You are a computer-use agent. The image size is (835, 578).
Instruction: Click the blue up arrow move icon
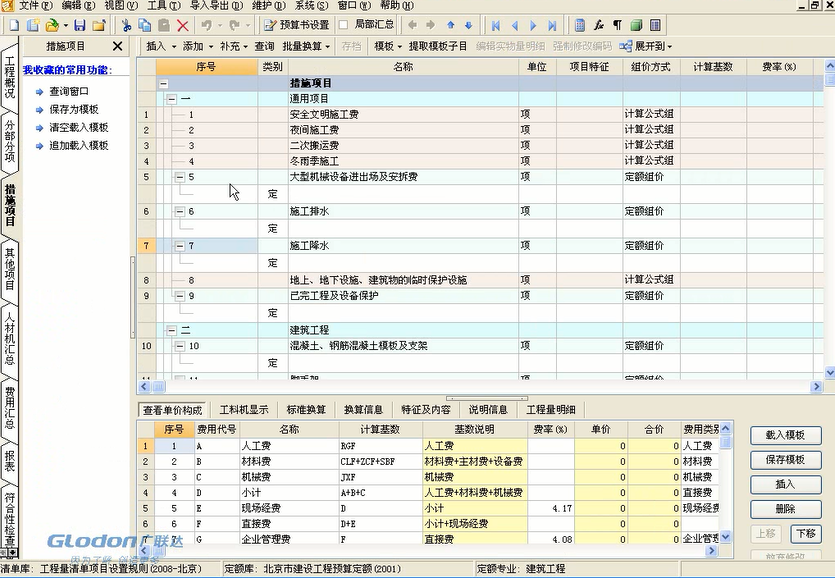(450, 25)
